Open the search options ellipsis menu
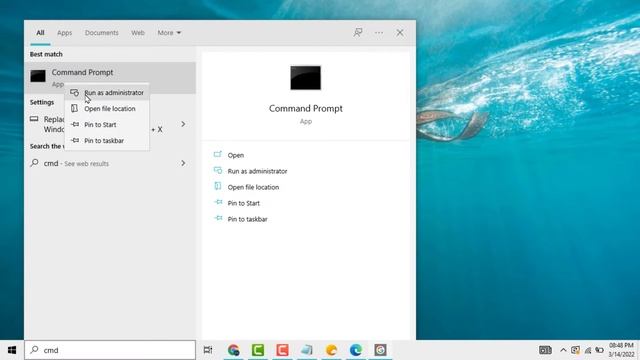Viewport: 640px width, 360px height. [379, 33]
